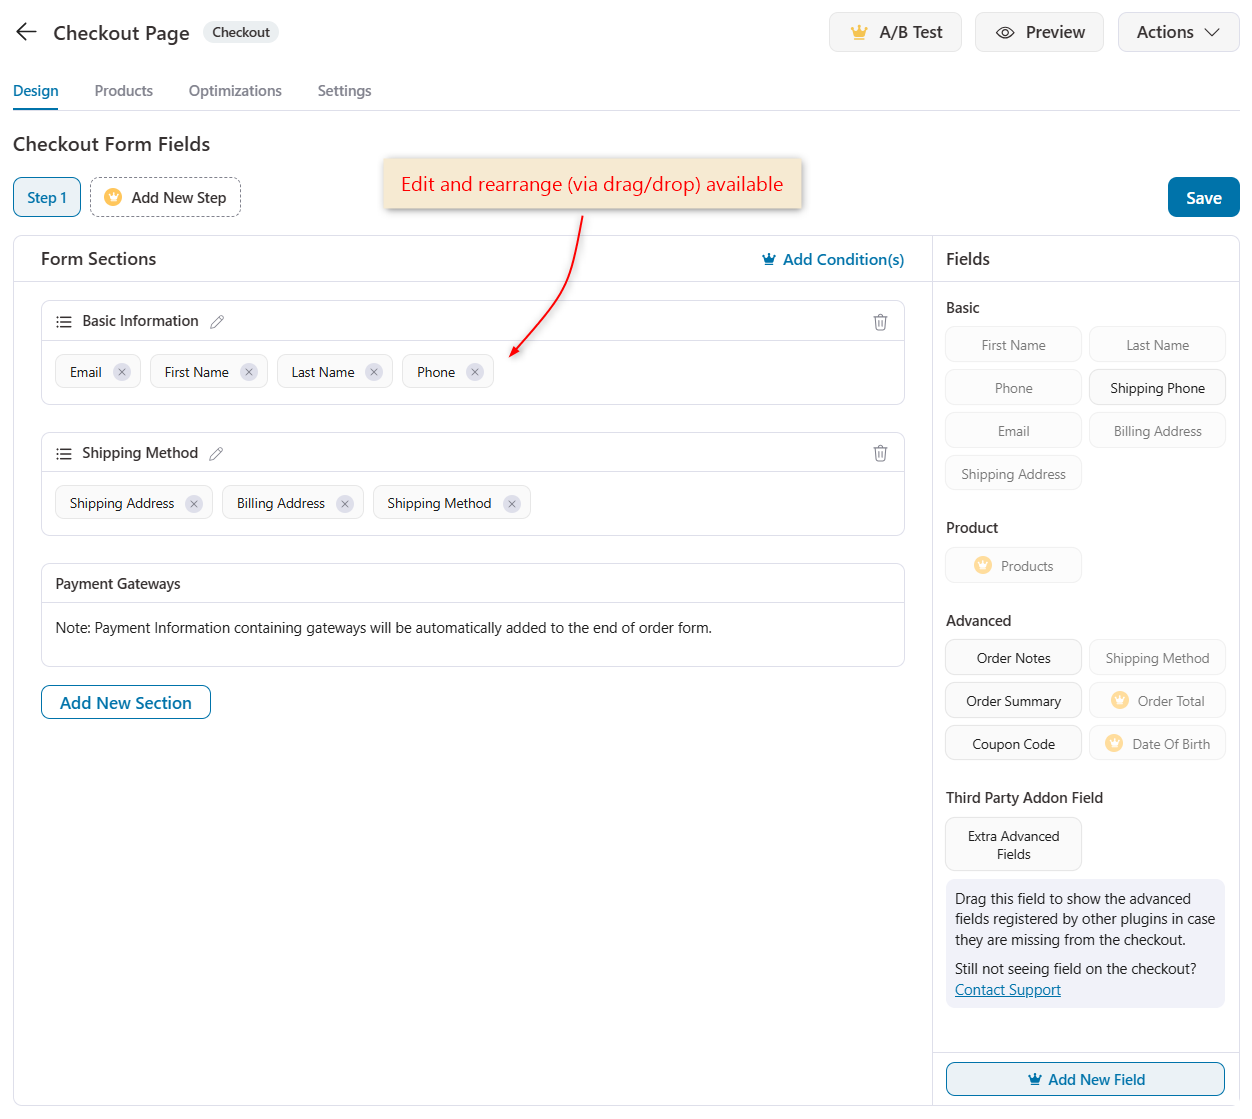This screenshot has height=1119, width=1252.
Task: Grab the Basic Information list handle icon
Action: pos(64,322)
